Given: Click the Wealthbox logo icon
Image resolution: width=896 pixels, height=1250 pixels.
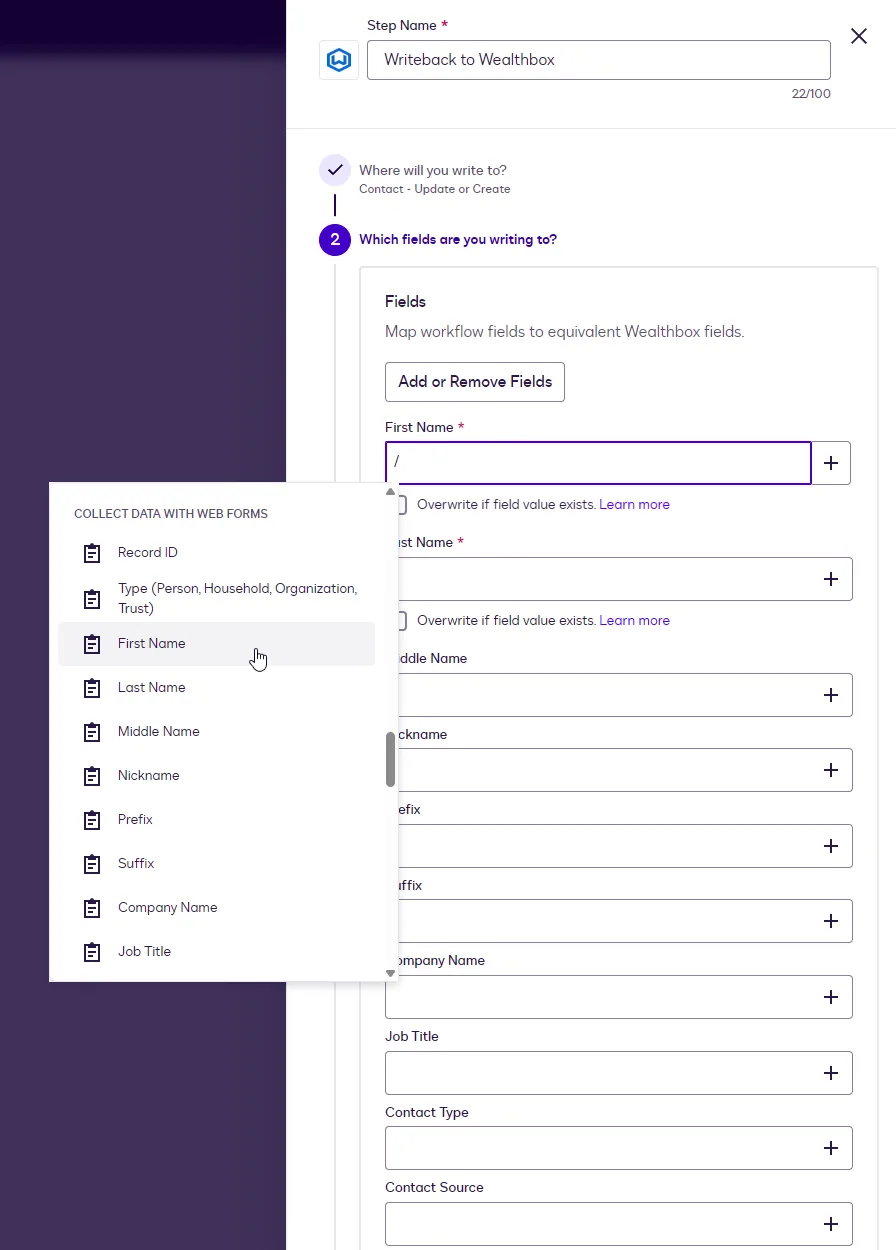Looking at the screenshot, I should [339, 60].
